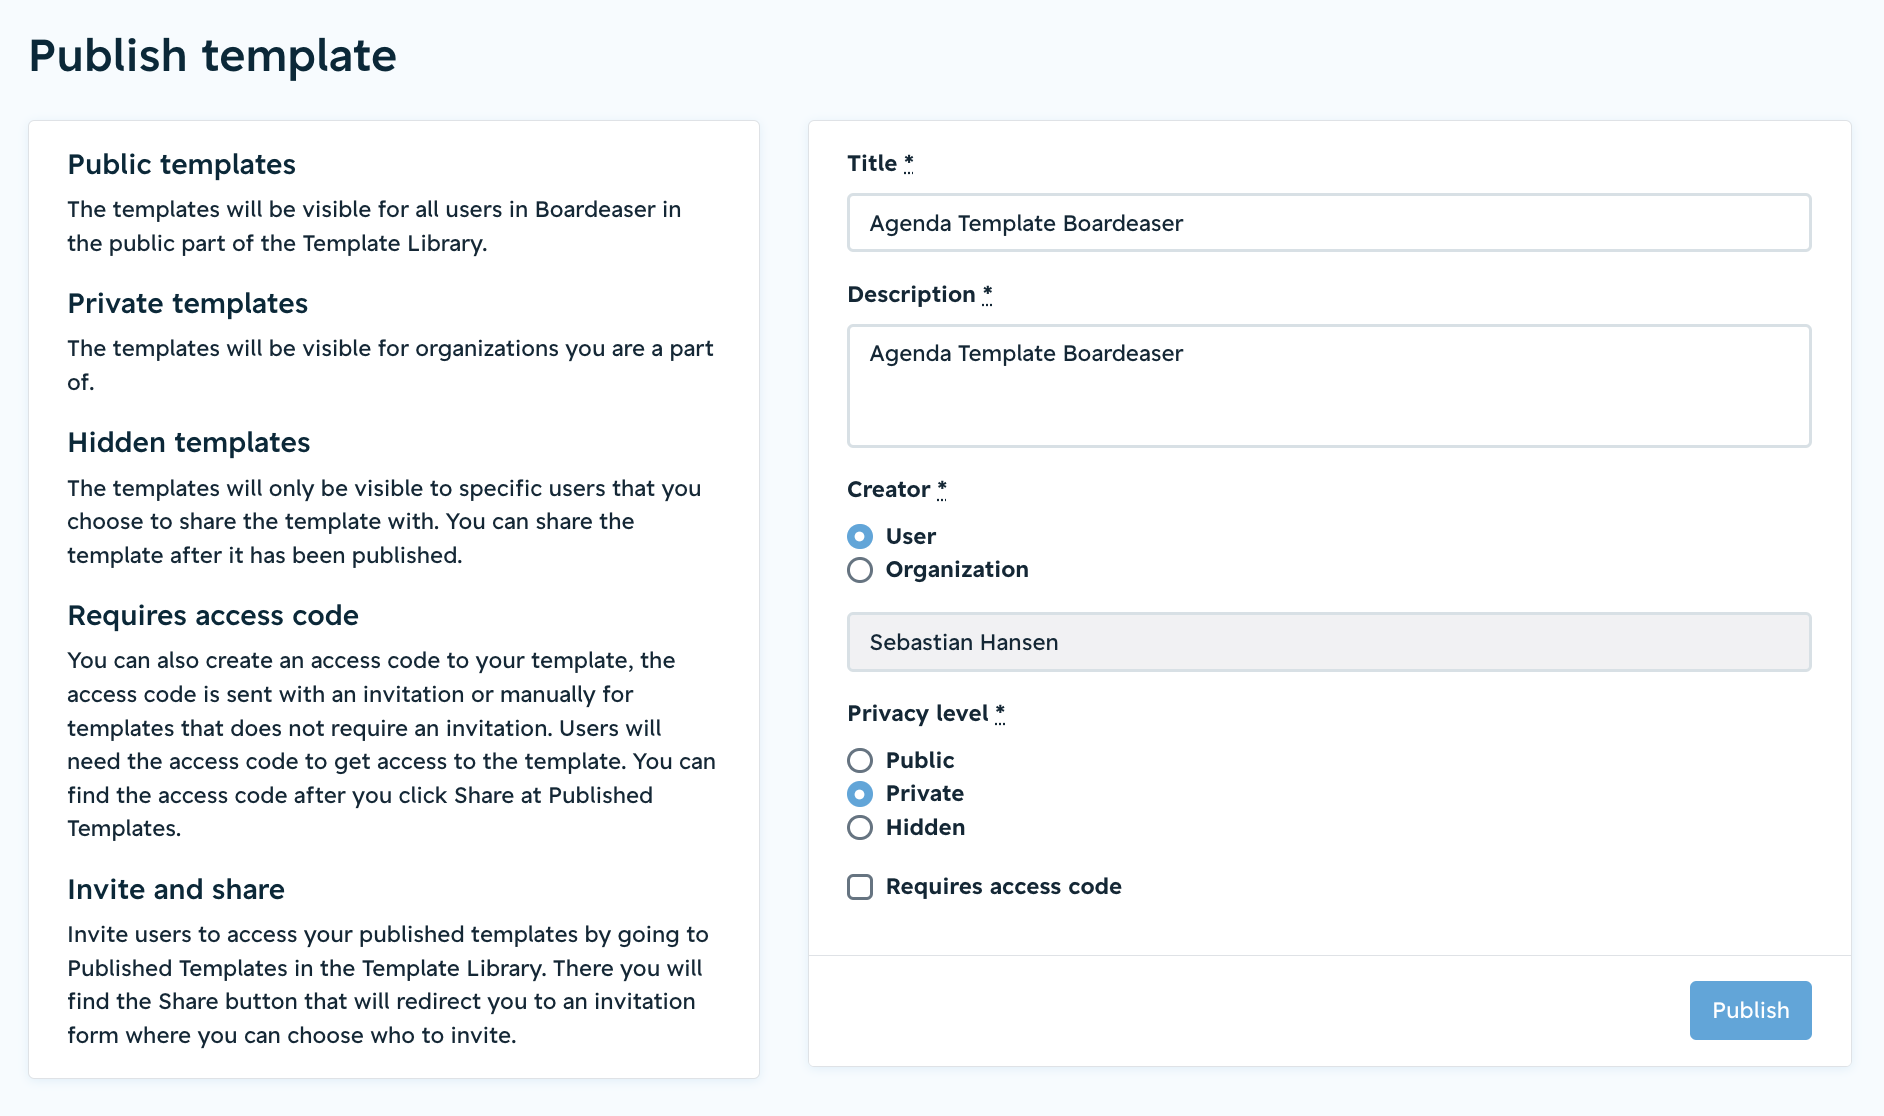
Task: Click the Requires access code info heading
Action: [x=213, y=615]
